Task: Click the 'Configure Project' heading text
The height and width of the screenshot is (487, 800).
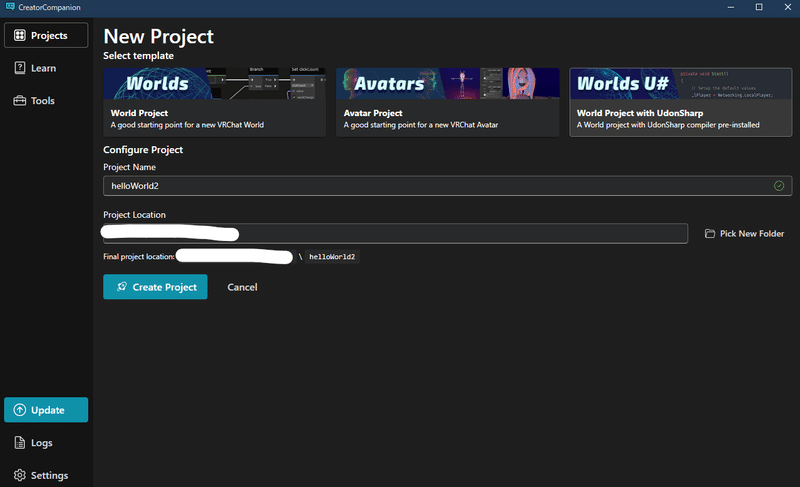Action: [143, 150]
